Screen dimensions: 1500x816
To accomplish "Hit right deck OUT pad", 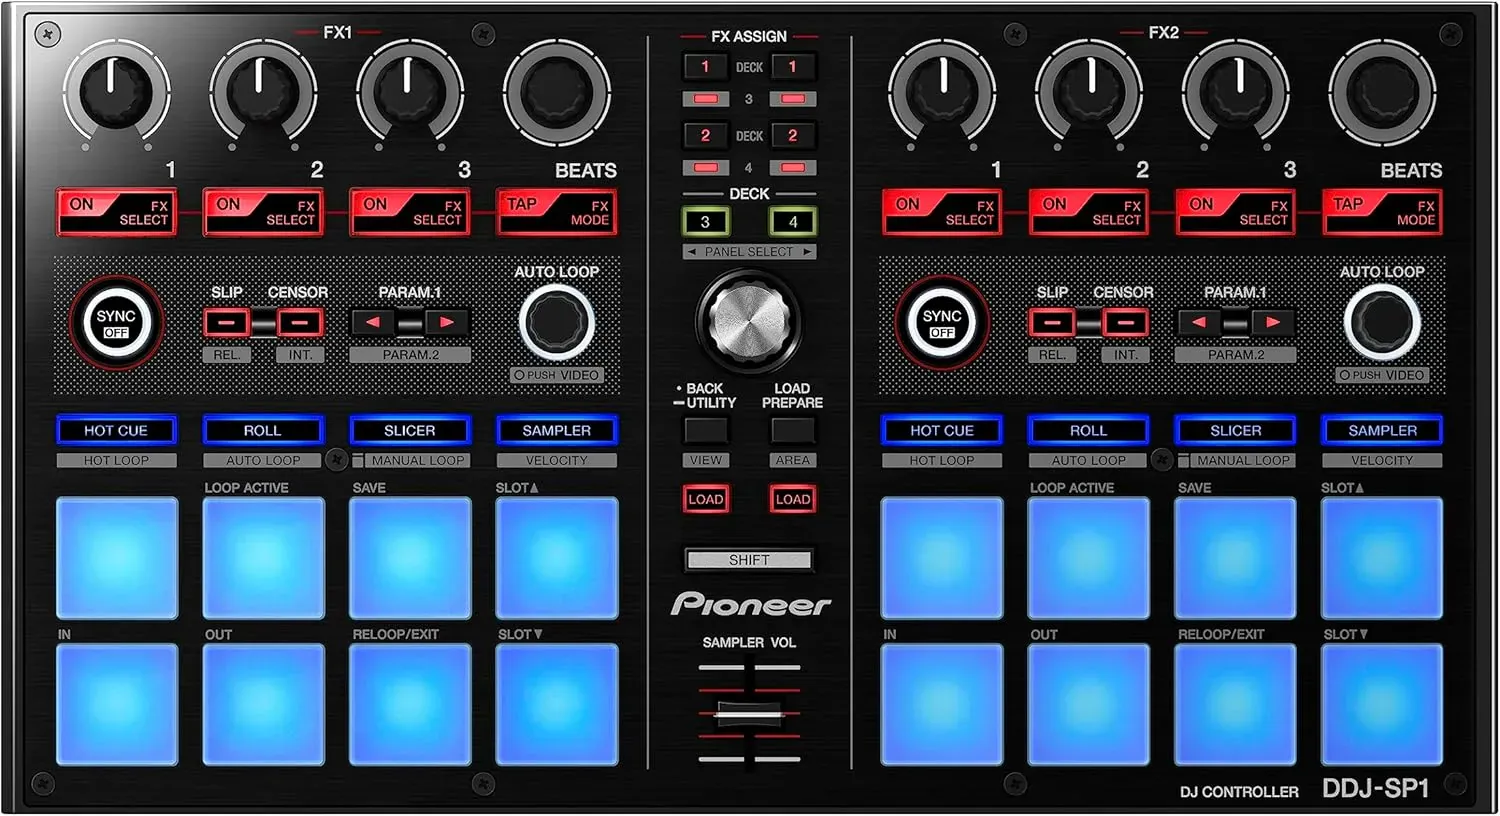I will click(1089, 705).
